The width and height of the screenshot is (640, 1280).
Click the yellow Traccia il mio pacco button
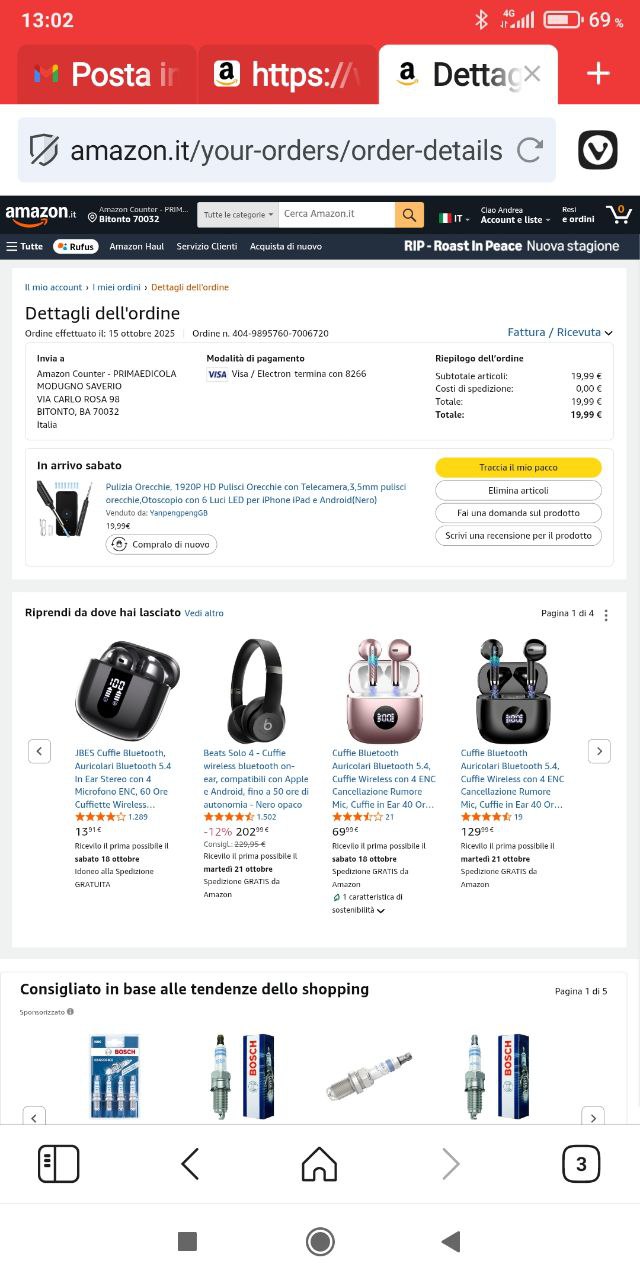[x=518, y=467]
